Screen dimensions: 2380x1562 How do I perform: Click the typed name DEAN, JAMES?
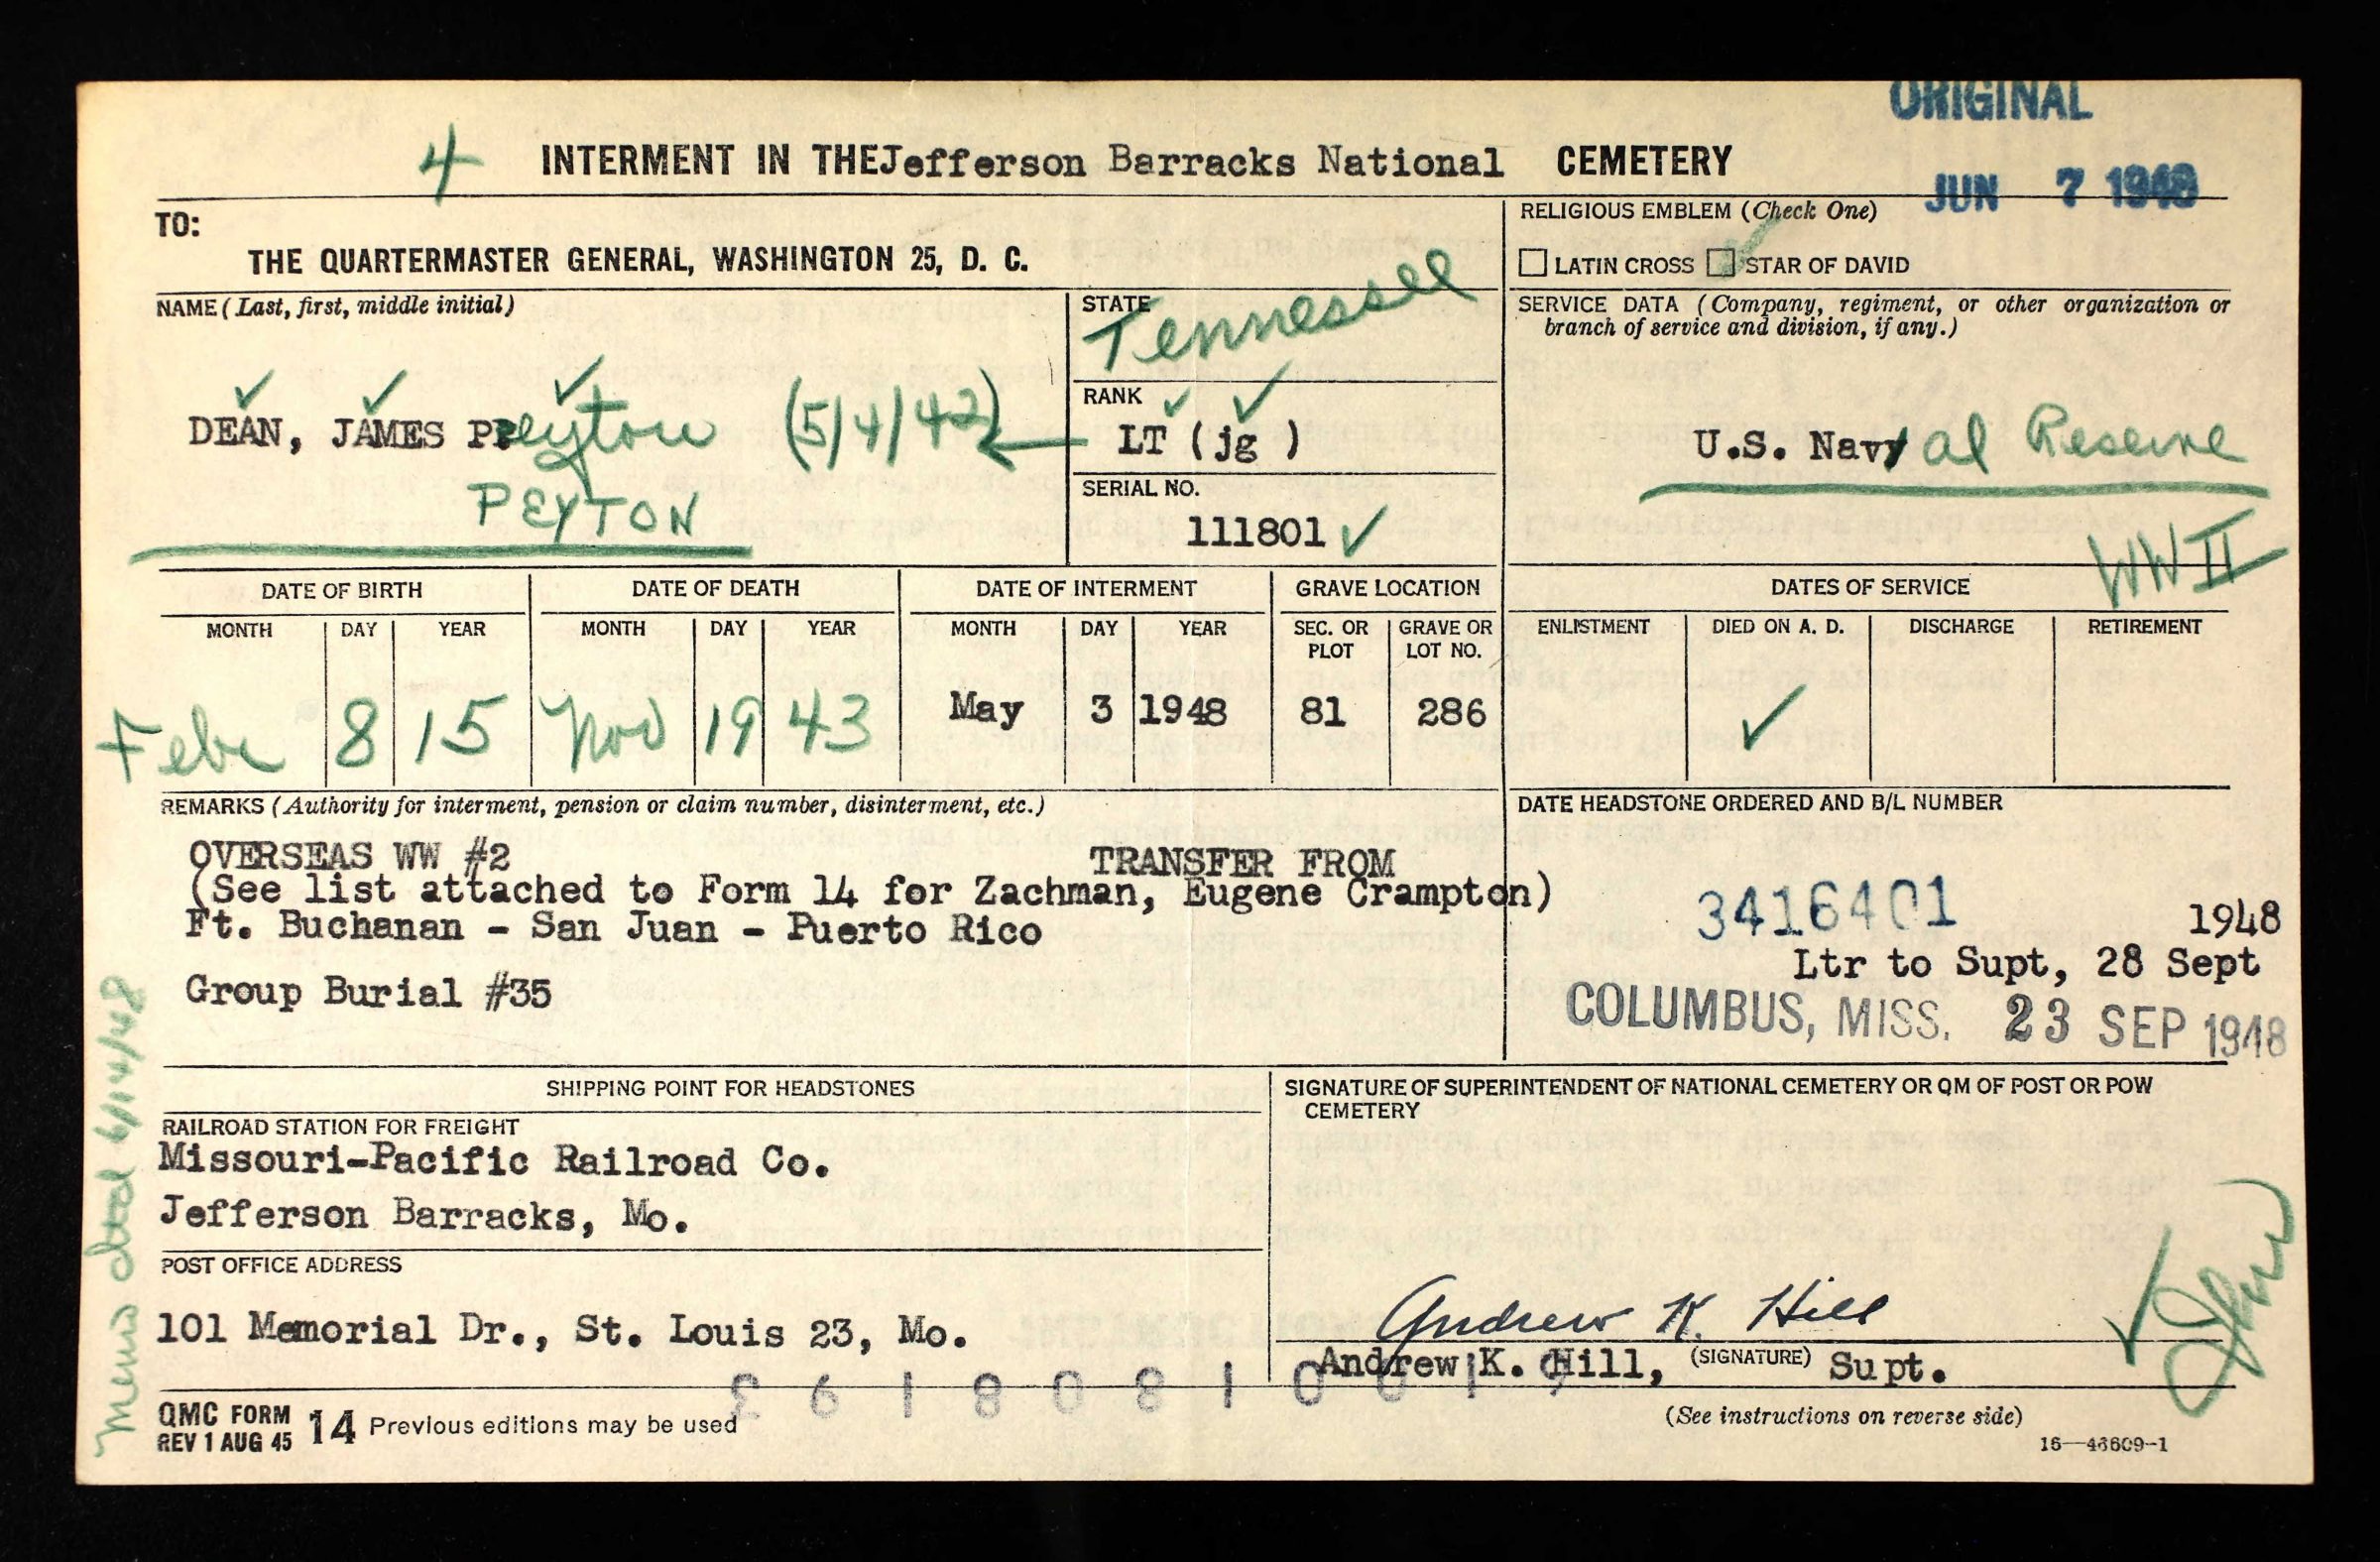click(316, 434)
